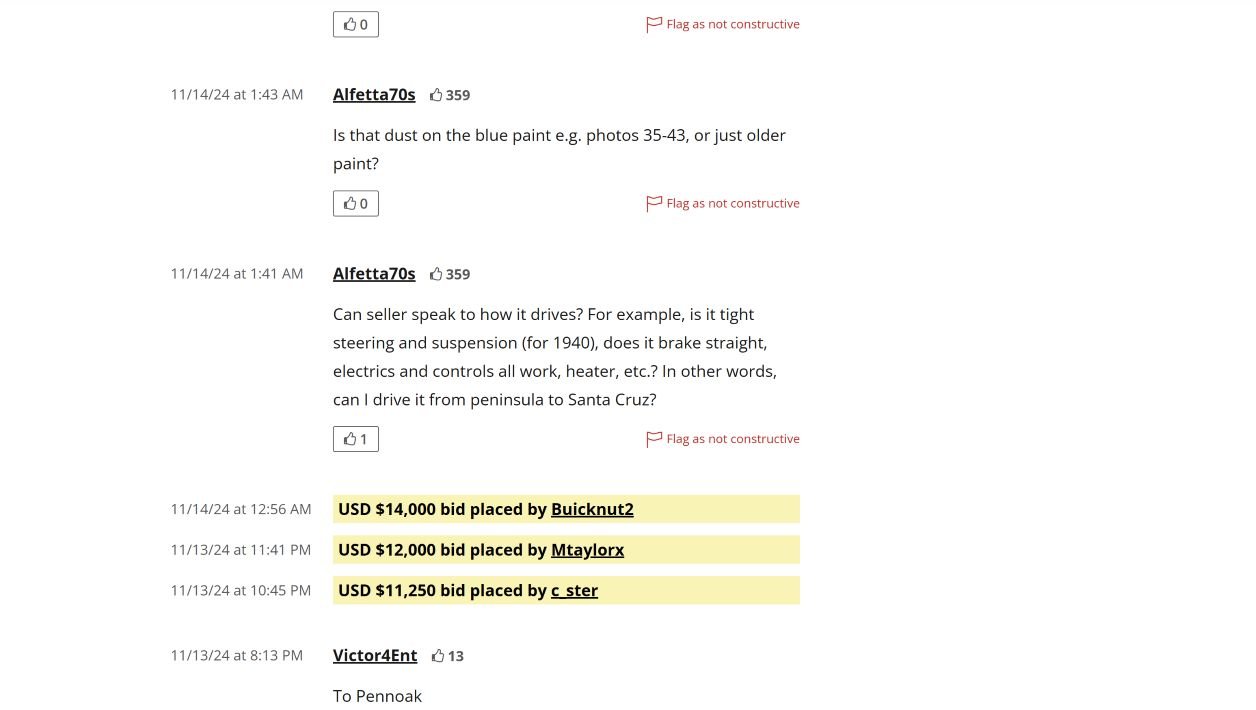1256x710 pixels.
Task: Open bidder c_ster's profile
Action: pyautogui.click(x=574, y=591)
